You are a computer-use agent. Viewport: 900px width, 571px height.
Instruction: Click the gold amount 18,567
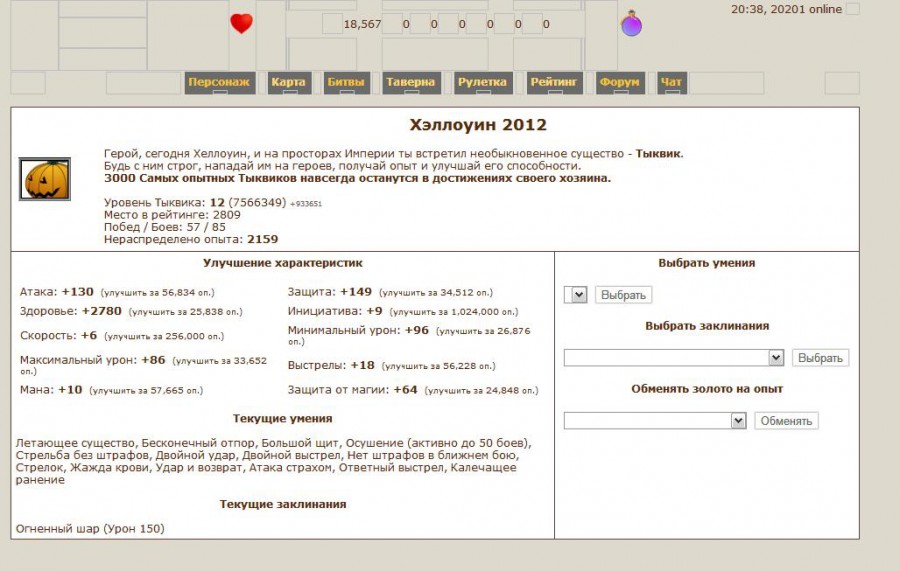click(362, 24)
